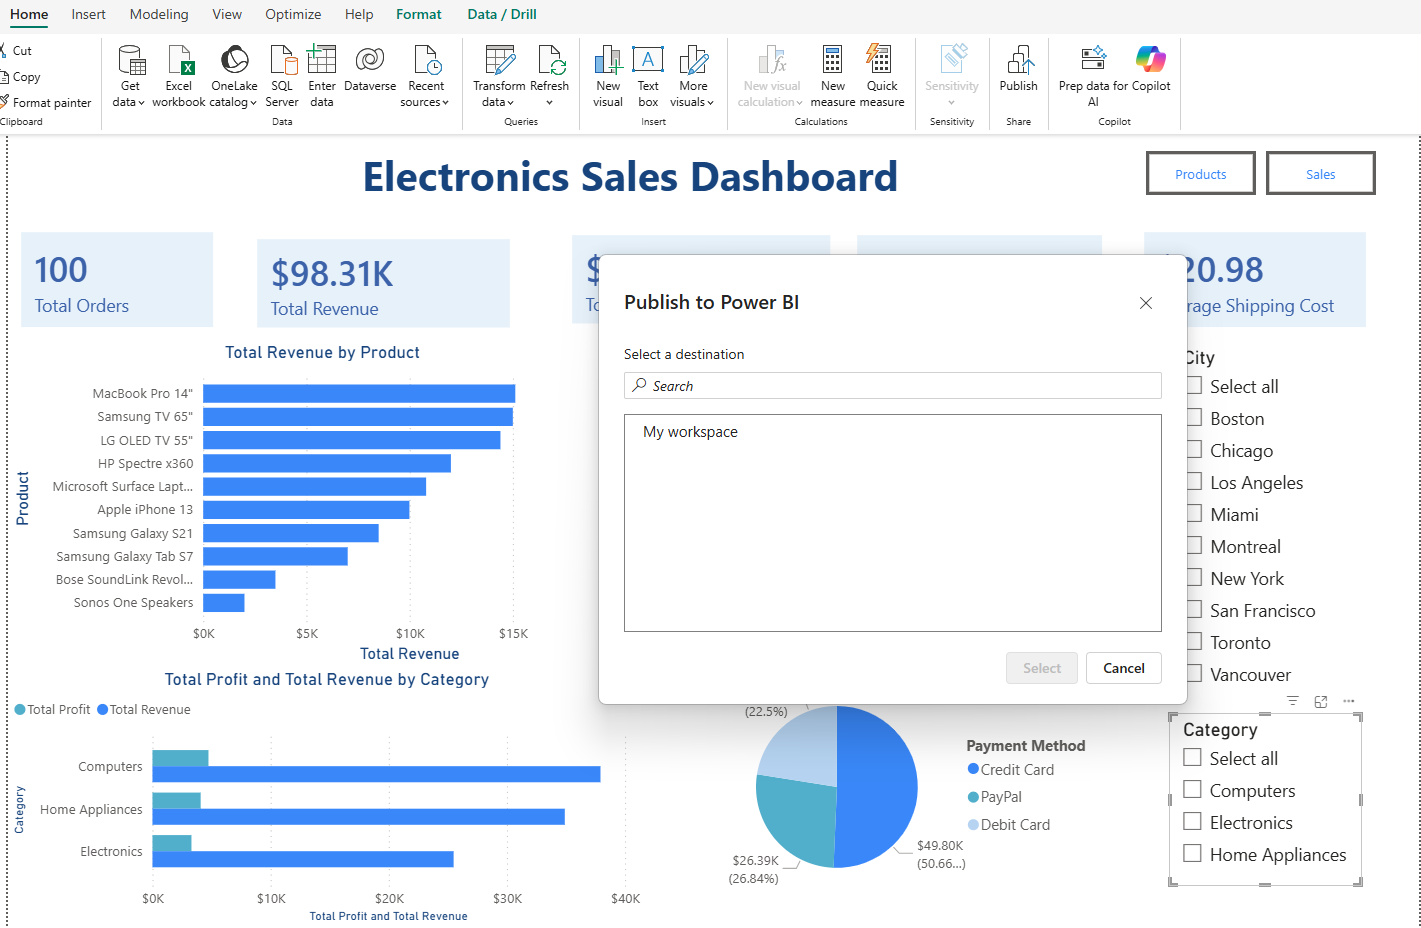Tick the Boston city checkbox

tap(1194, 418)
